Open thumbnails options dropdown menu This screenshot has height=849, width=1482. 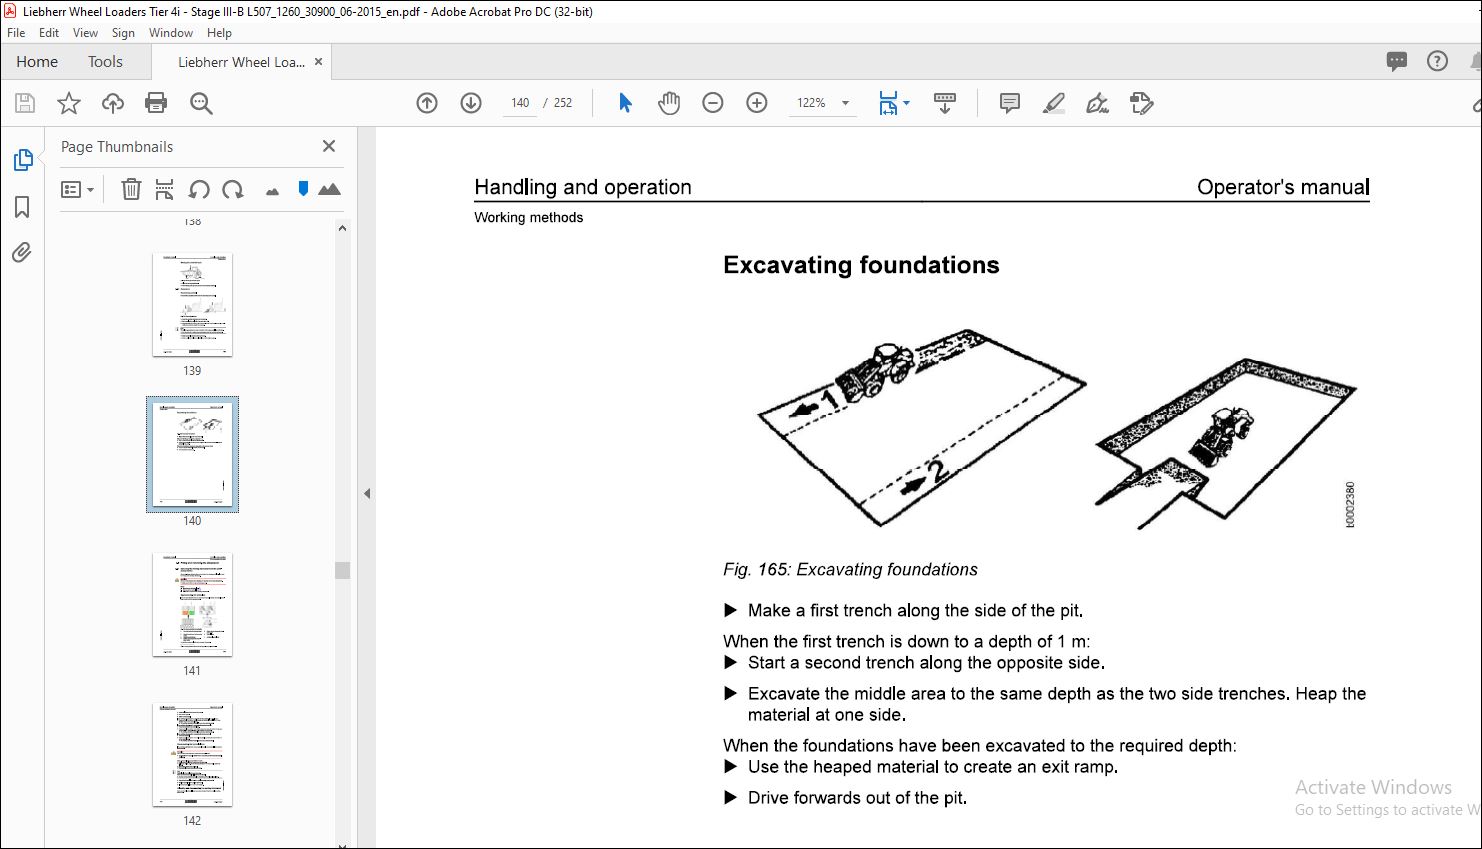click(x=77, y=189)
